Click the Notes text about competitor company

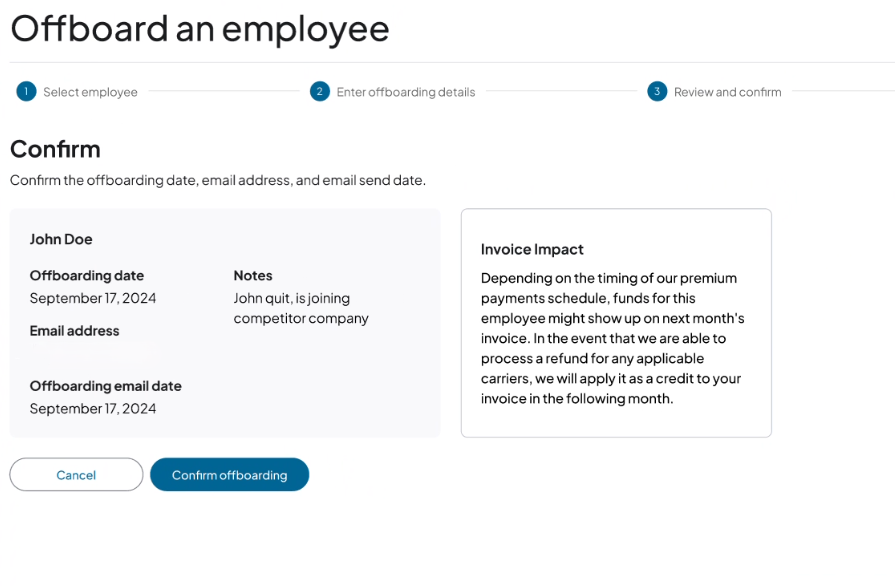(x=300, y=308)
